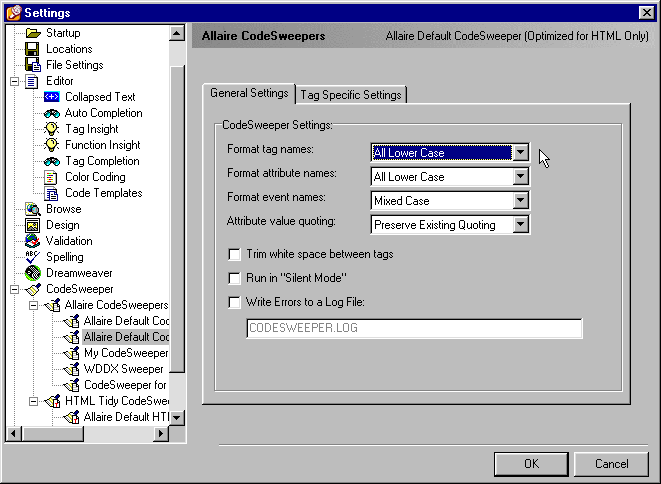Open the Format tag names dropdown
This screenshot has height=484, width=661.
coord(519,153)
